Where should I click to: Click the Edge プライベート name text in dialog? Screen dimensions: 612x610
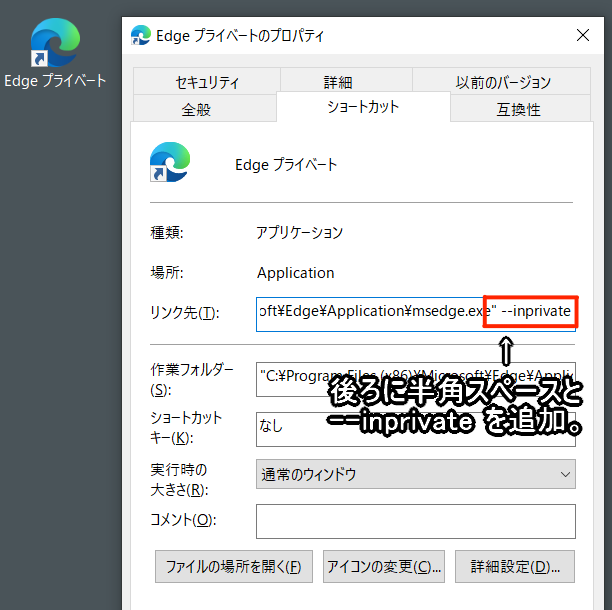tap(286, 165)
